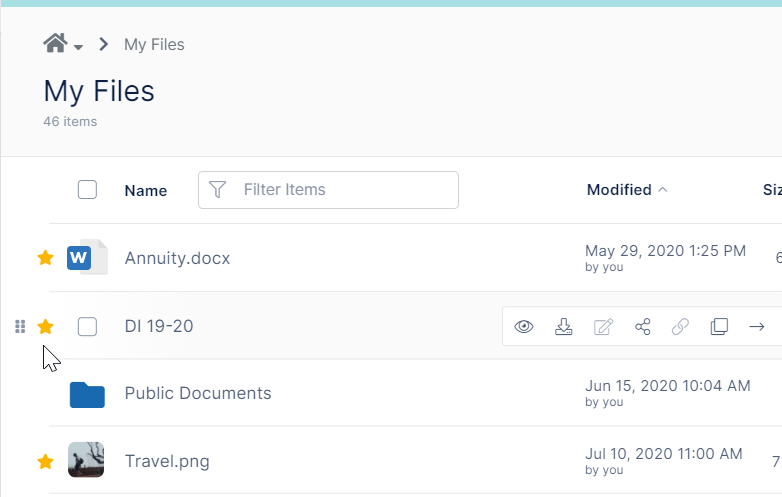Open the Annuity.docx file
Screen dimensions: 782x497
[177, 258]
